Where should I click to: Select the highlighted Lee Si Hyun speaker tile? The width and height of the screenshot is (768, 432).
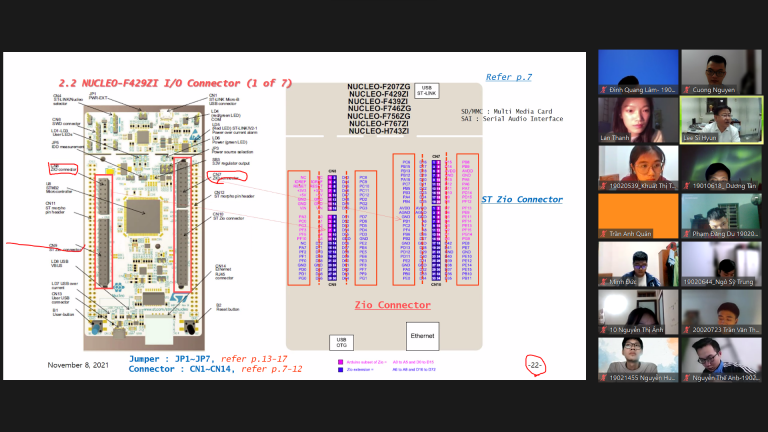point(721,120)
